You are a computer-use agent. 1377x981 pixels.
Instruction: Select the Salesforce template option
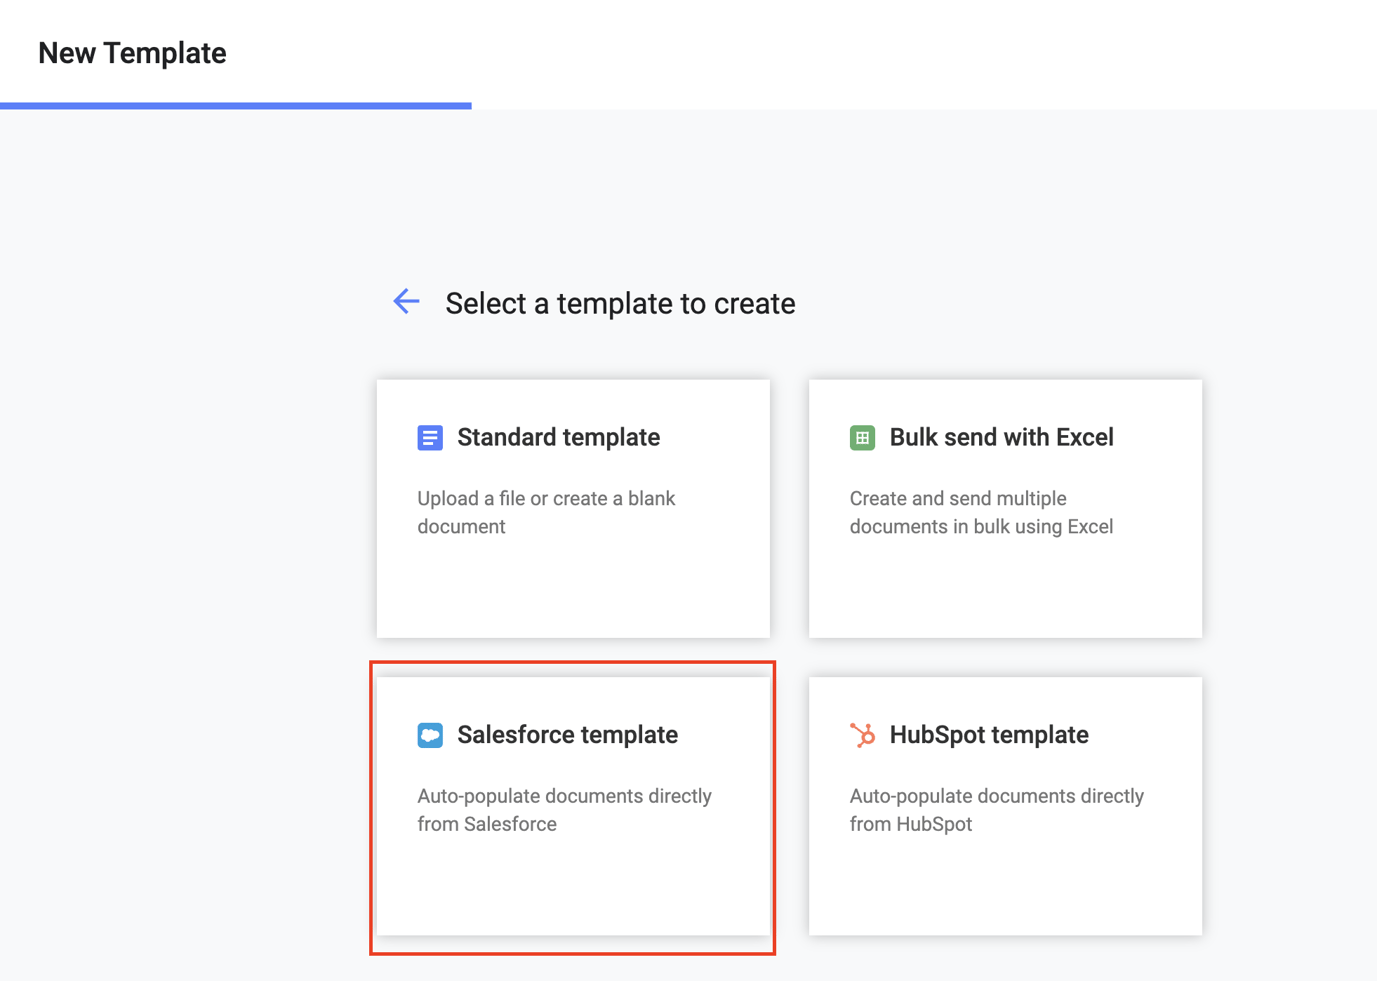coord(573,806)
